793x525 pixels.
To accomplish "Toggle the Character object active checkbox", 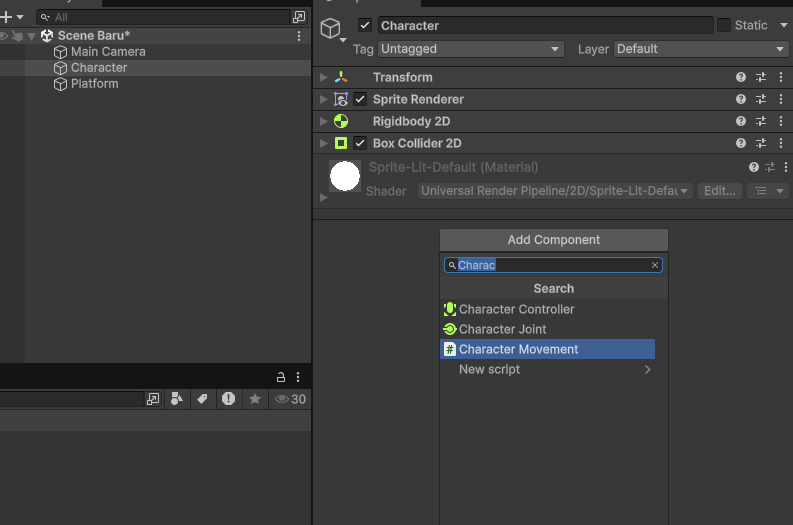I will click(365, 25).
